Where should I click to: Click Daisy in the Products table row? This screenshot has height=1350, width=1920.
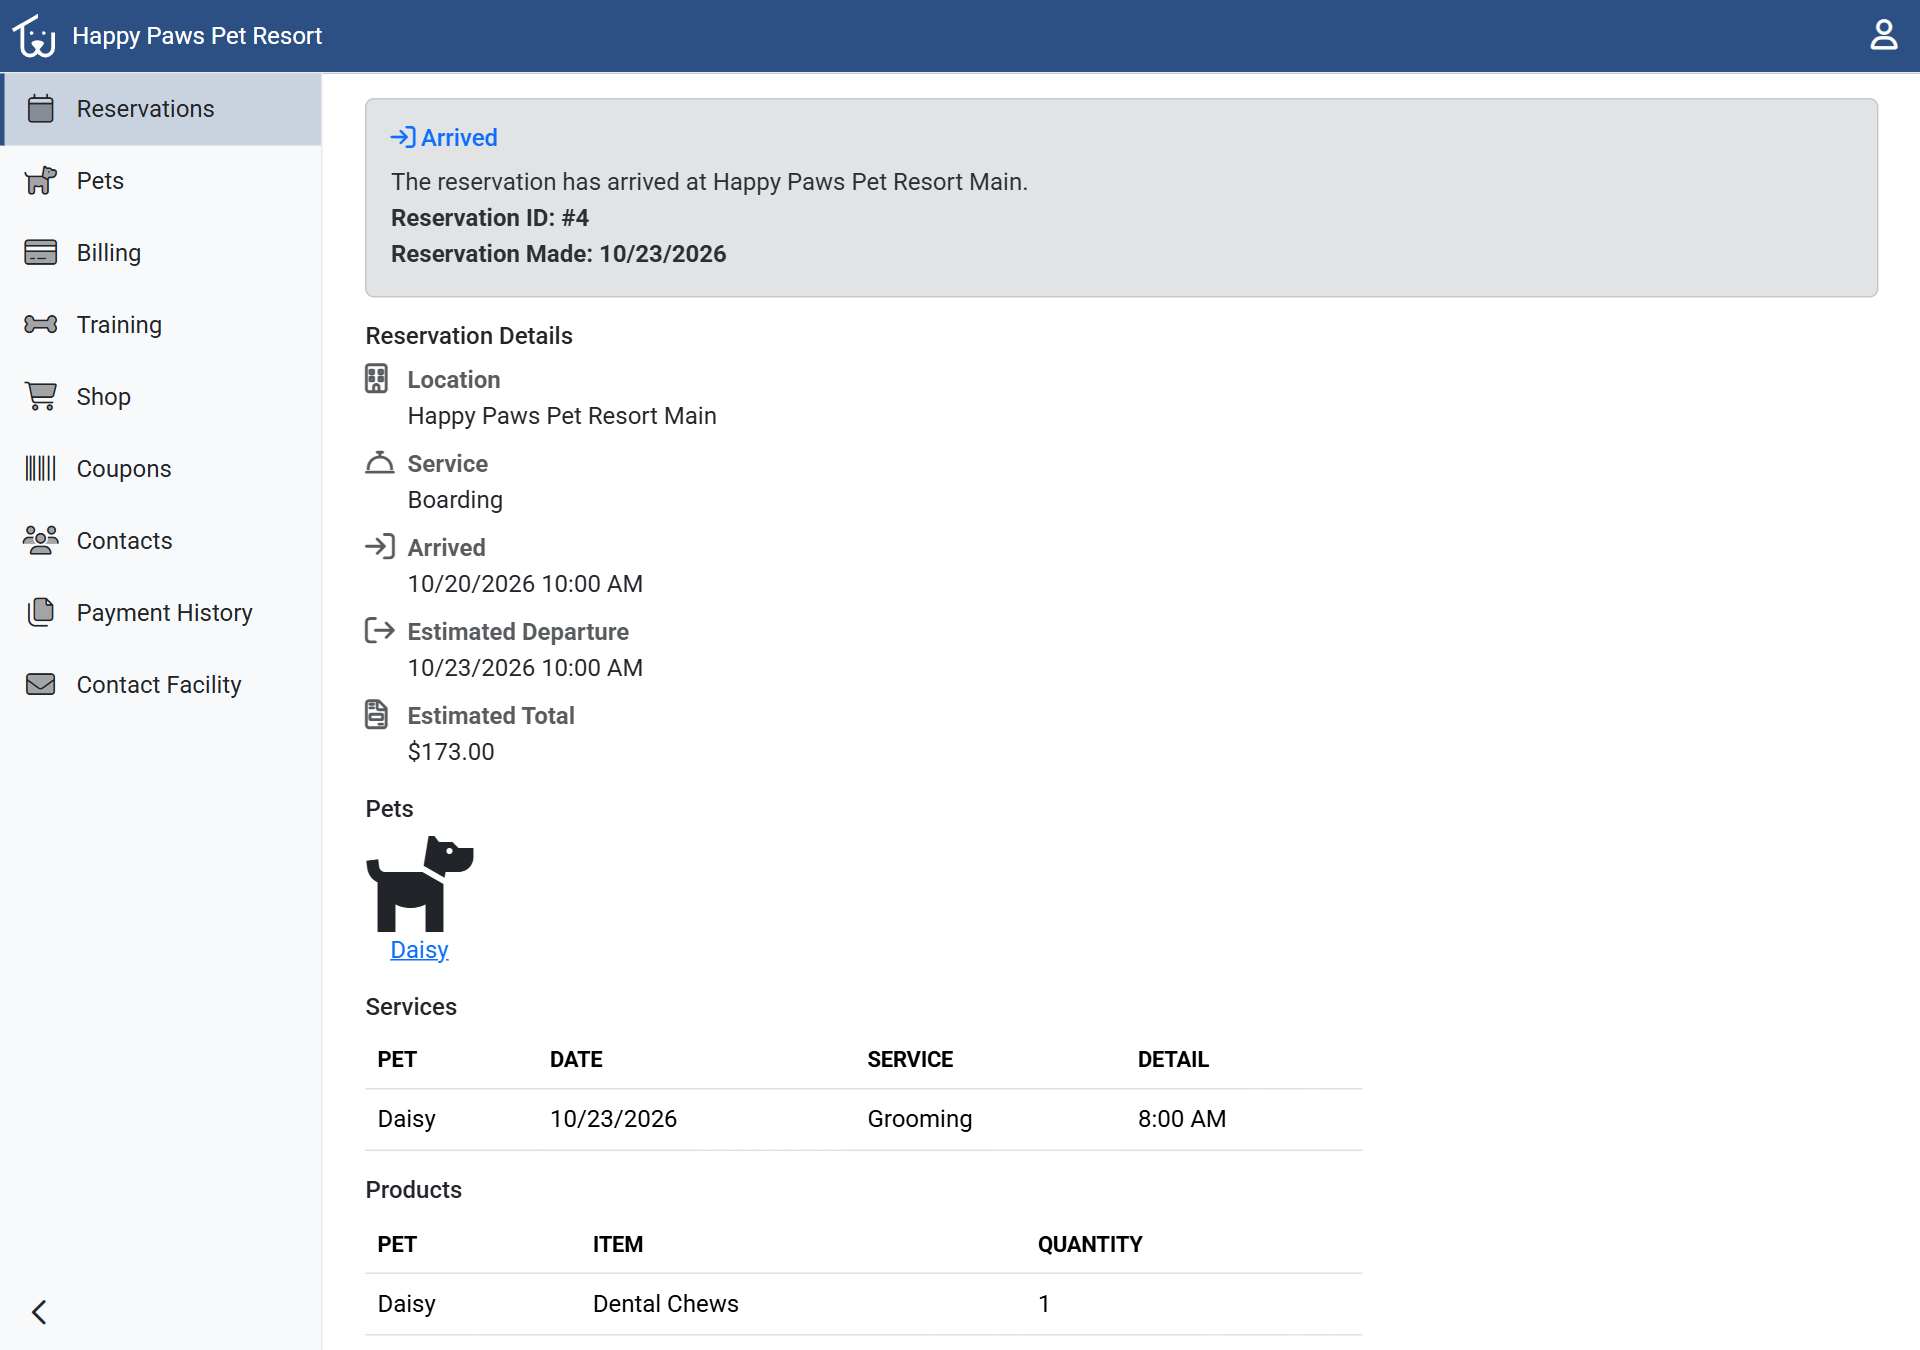click(406, 1304)
